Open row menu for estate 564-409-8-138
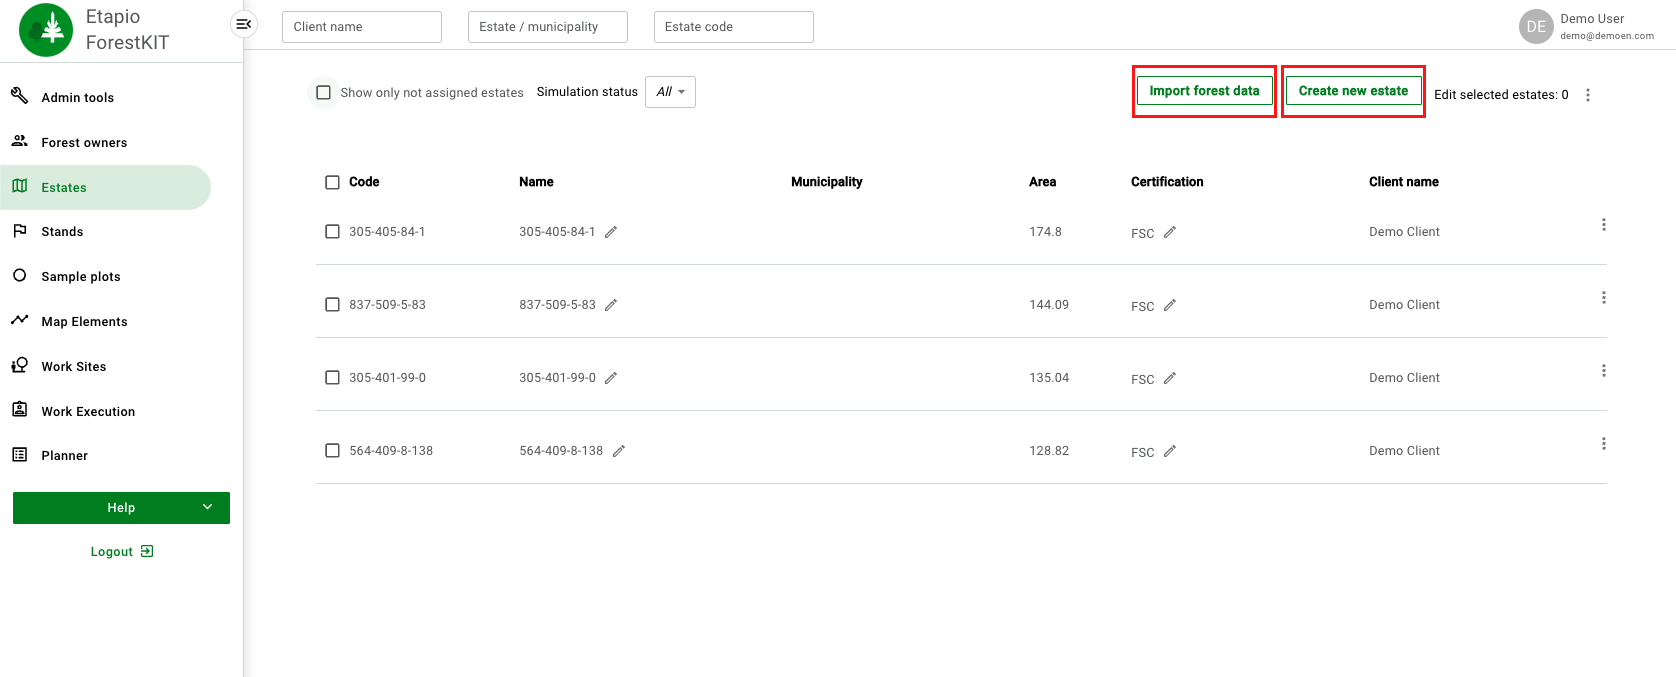This screenshot has width=1676, height=677. coord(1604,444)
